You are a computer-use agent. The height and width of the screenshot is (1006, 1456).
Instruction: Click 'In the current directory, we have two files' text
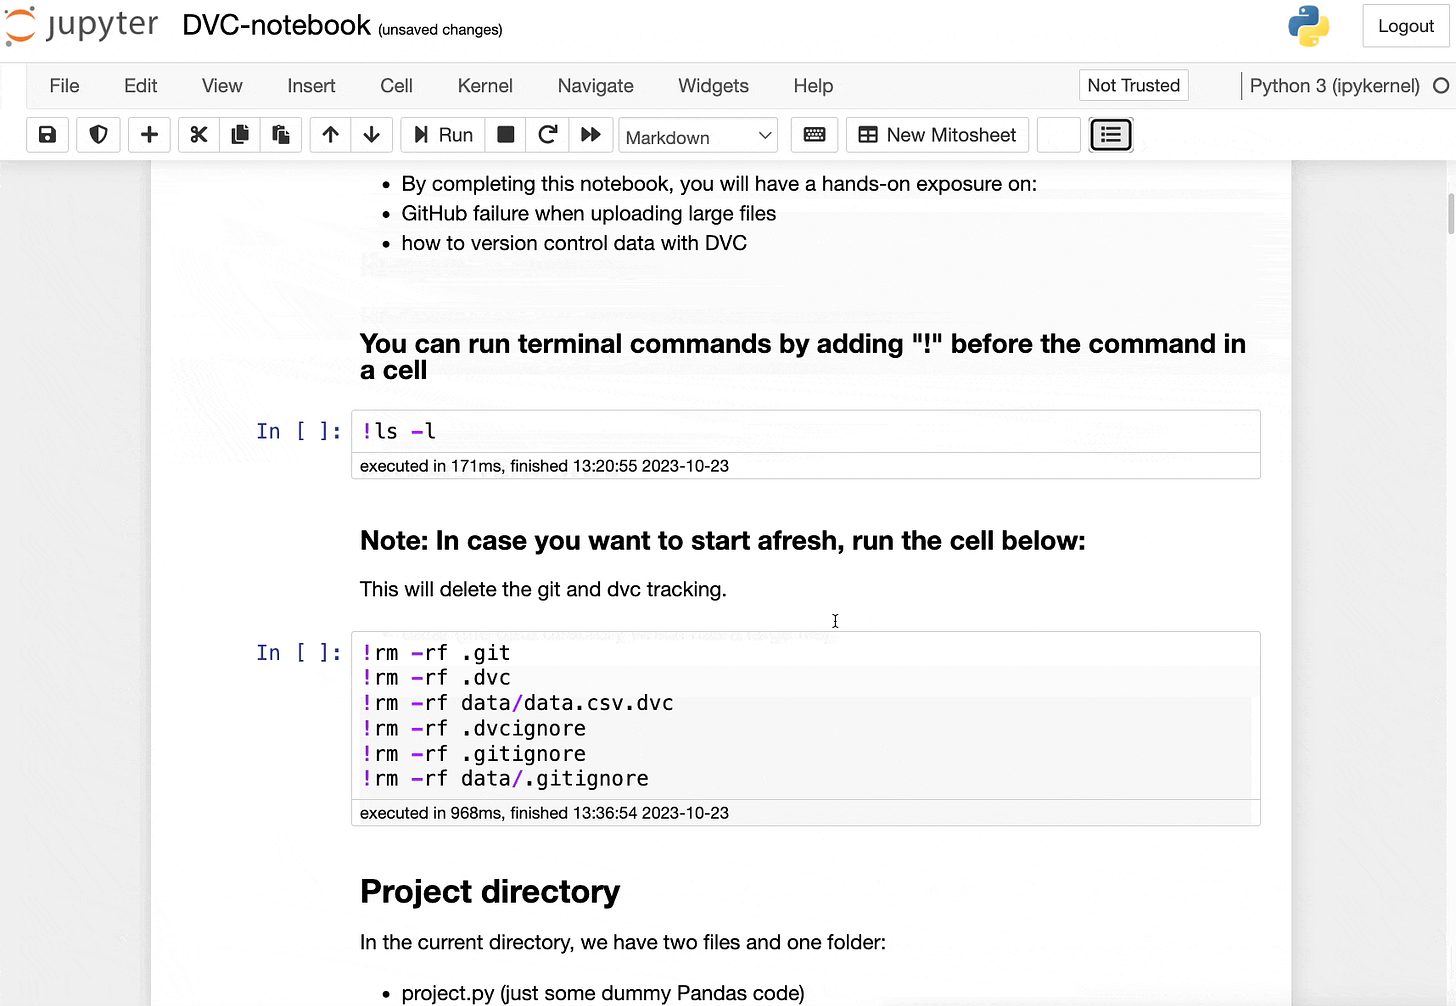(622, 942)
